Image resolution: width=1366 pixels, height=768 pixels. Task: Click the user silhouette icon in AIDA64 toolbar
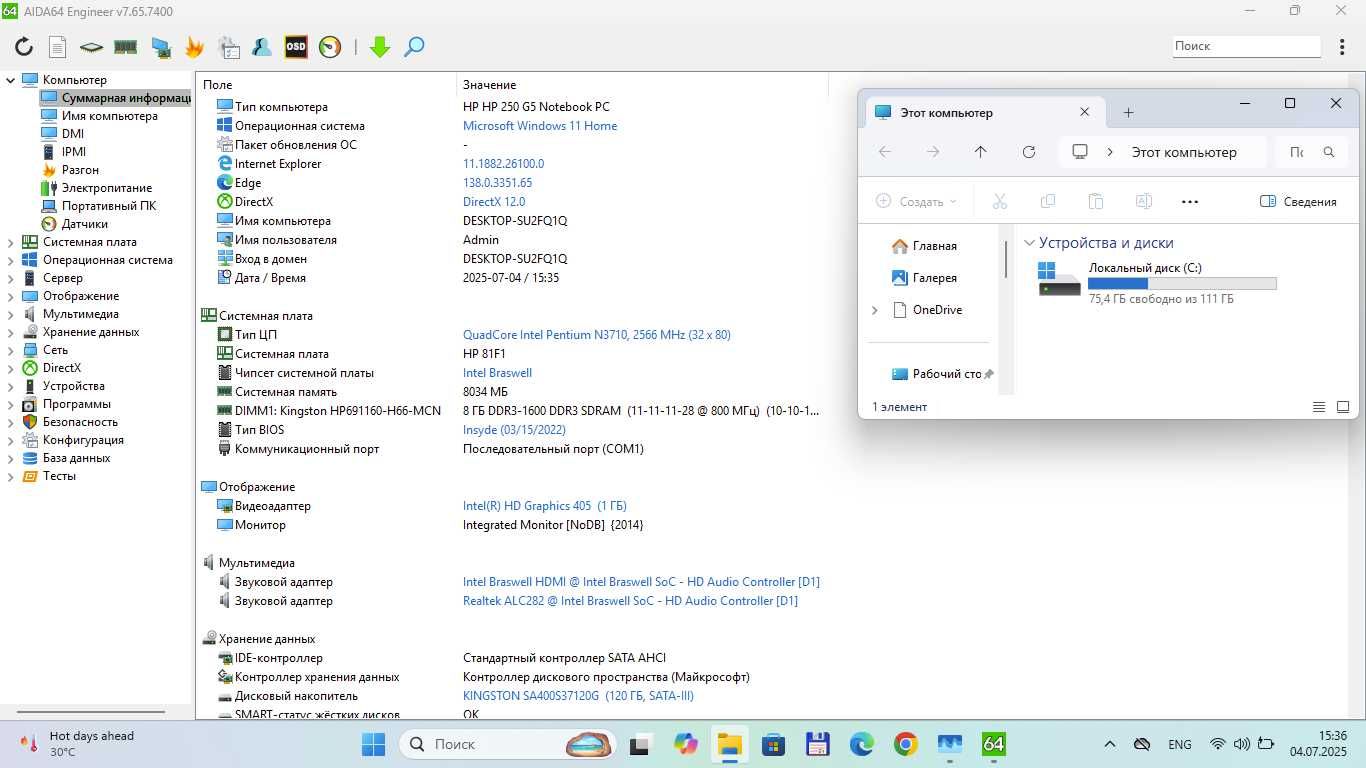pos(262,47)
